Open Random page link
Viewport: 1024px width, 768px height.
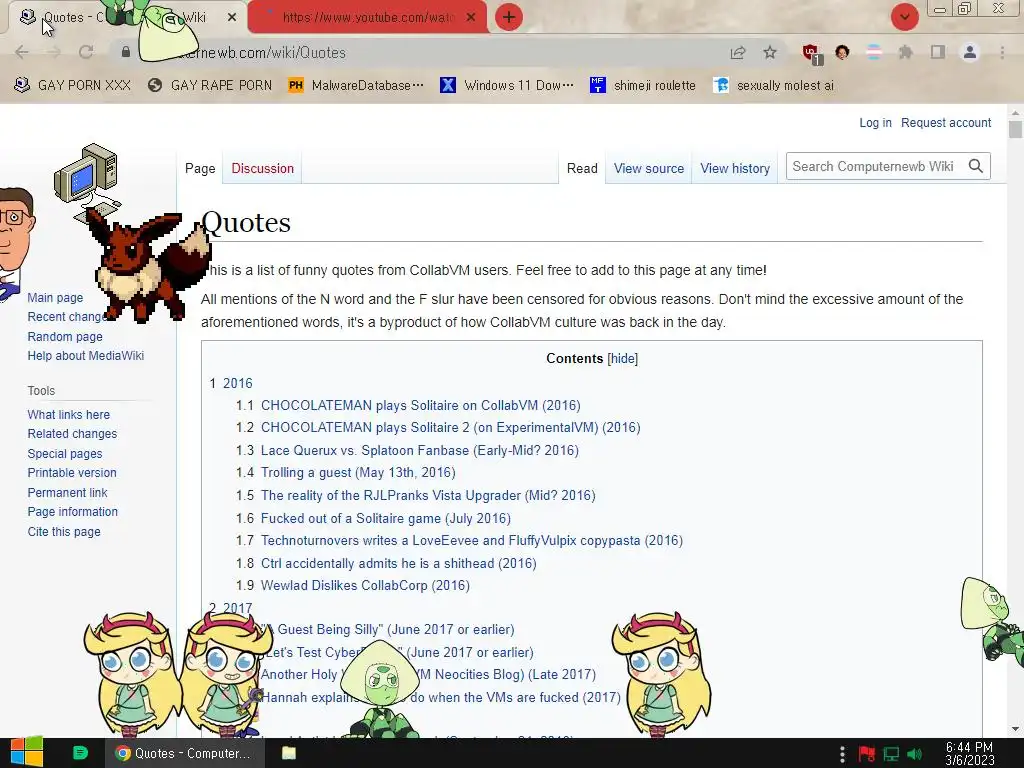[x=65, y=337]
